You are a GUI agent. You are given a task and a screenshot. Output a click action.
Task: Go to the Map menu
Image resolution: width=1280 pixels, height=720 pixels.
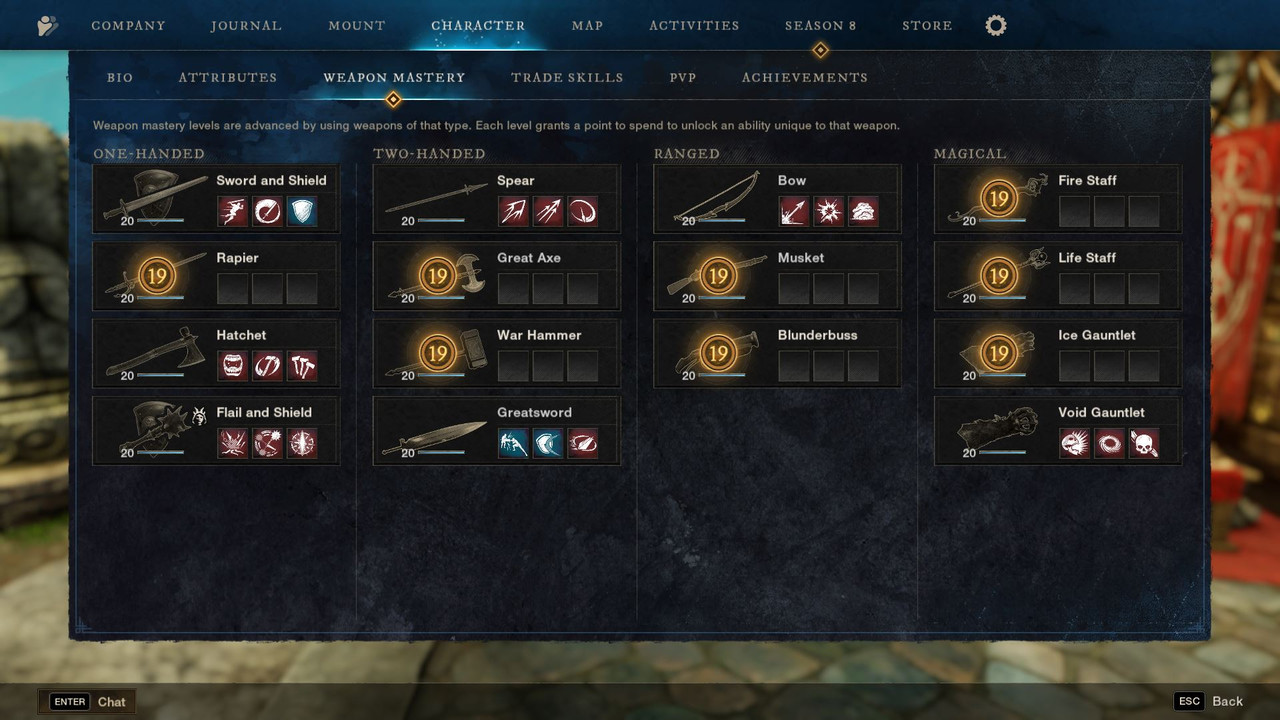tap(588, 26)
